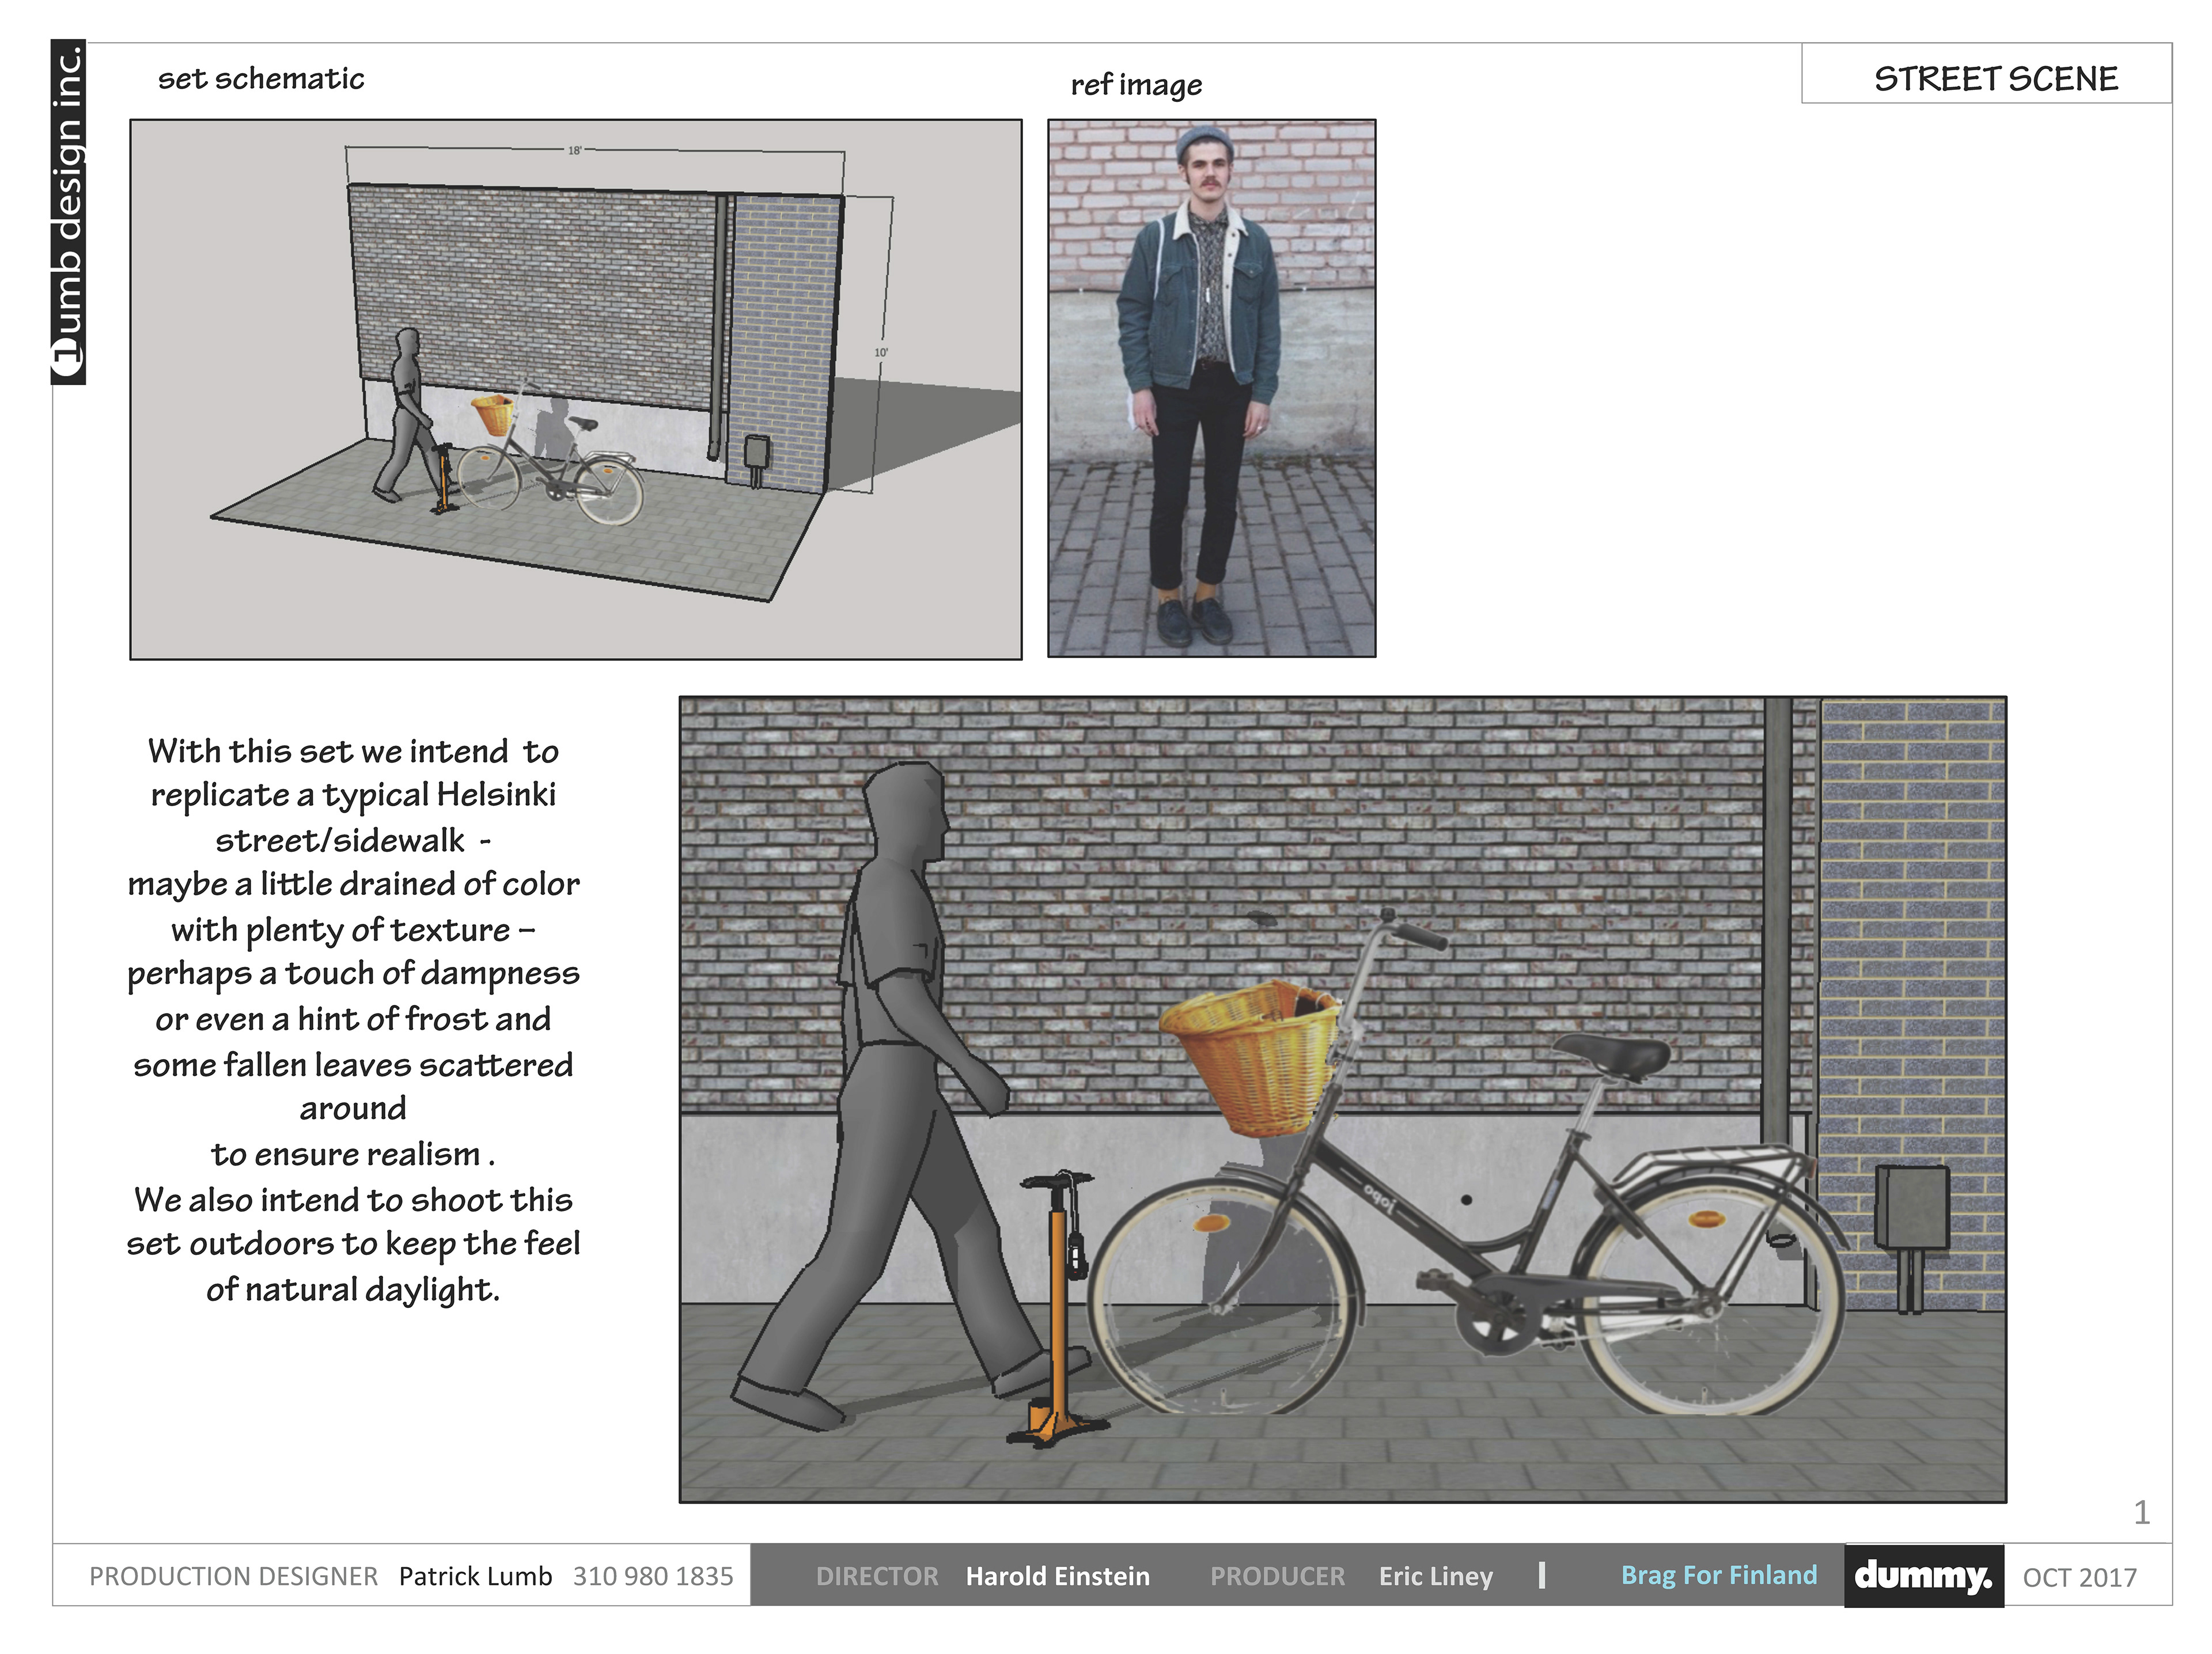Click the phone number 310 980 1835
Screen dimensions: 2212x1654
(653, 1576)
